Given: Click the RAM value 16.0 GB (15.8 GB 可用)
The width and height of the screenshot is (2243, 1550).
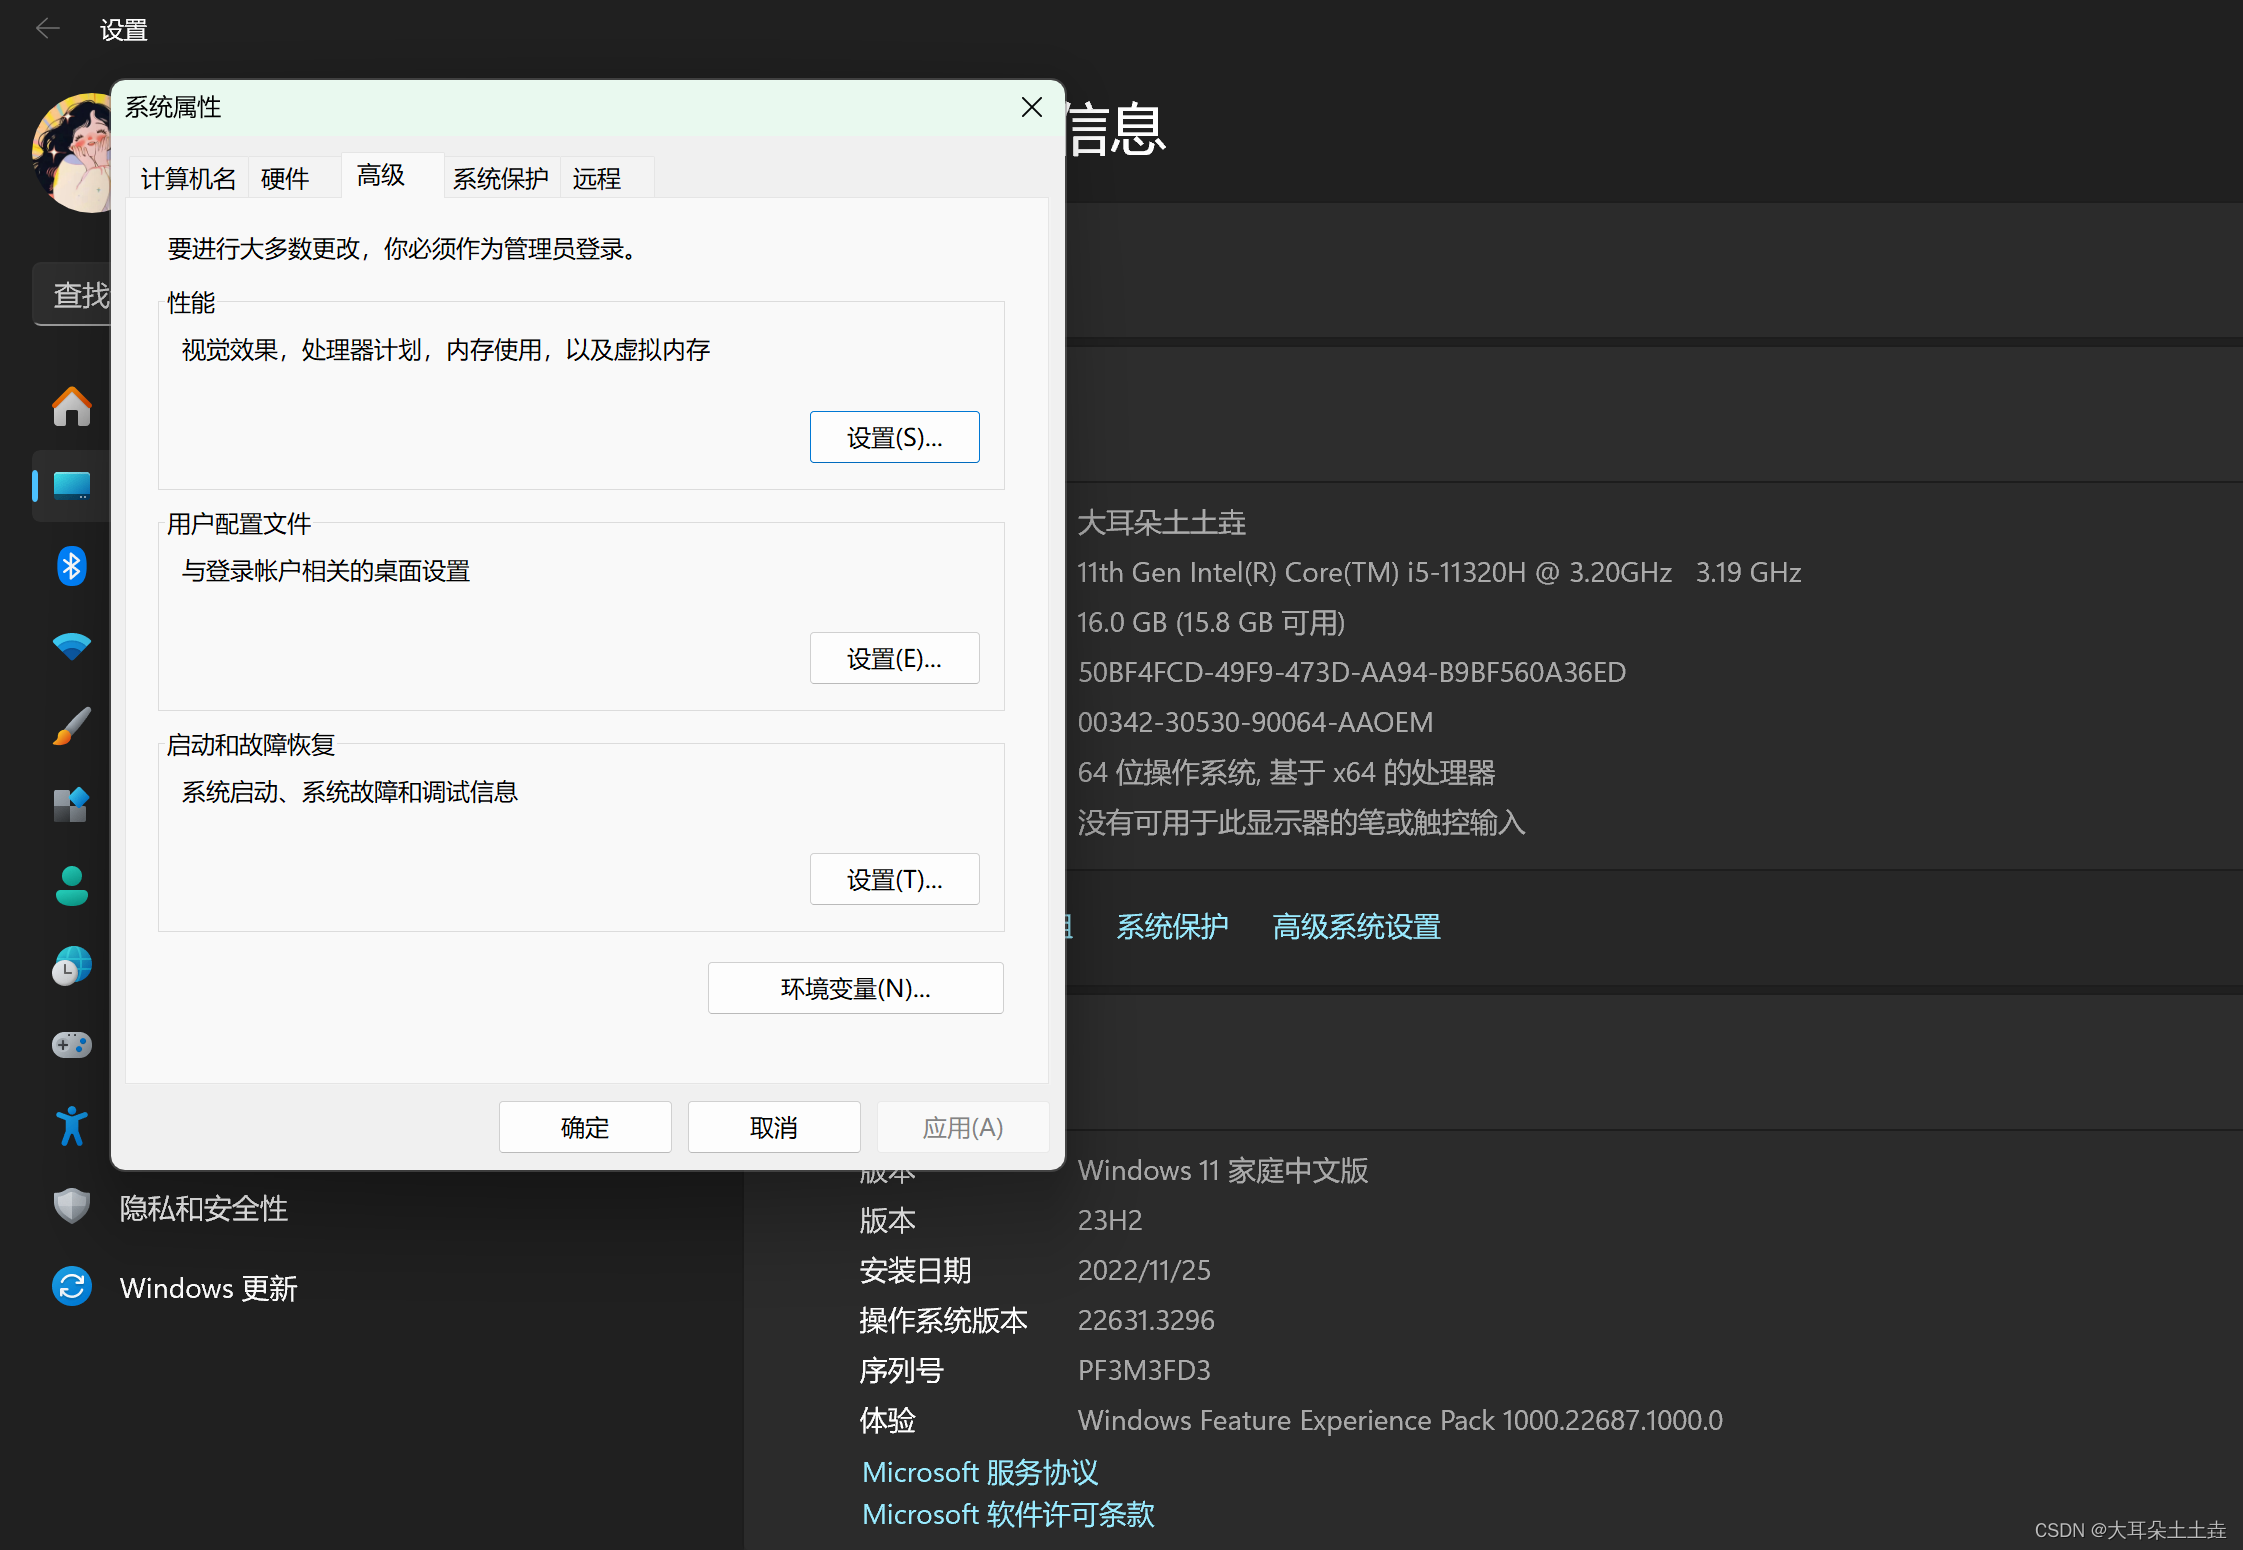Looking at the screenshot, I should pos(1211,622).
